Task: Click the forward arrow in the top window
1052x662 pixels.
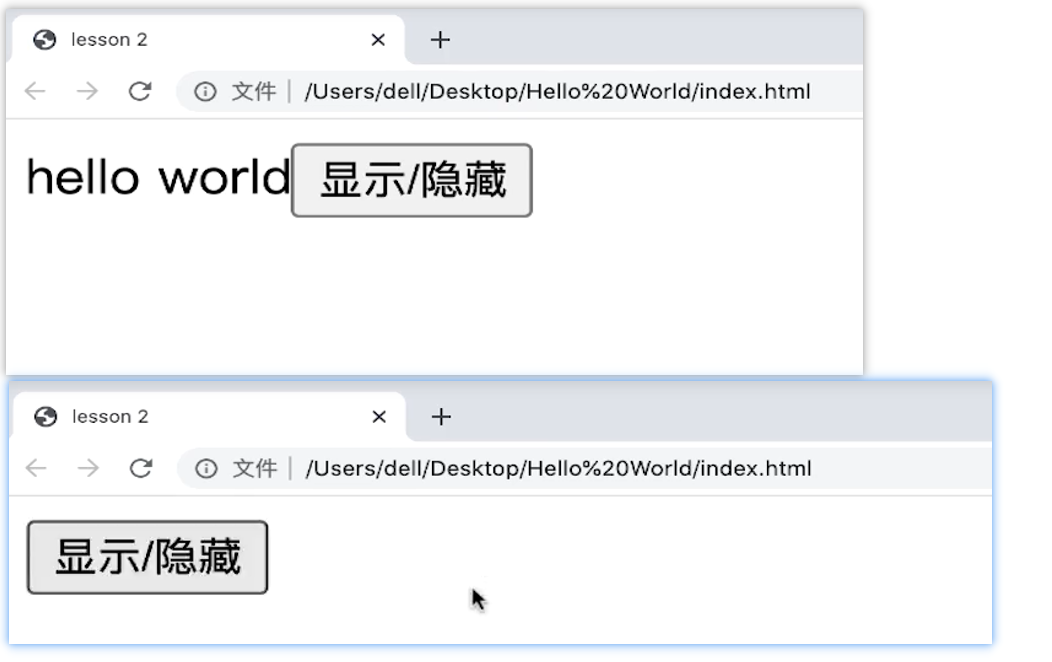Action: click(87, 91)
